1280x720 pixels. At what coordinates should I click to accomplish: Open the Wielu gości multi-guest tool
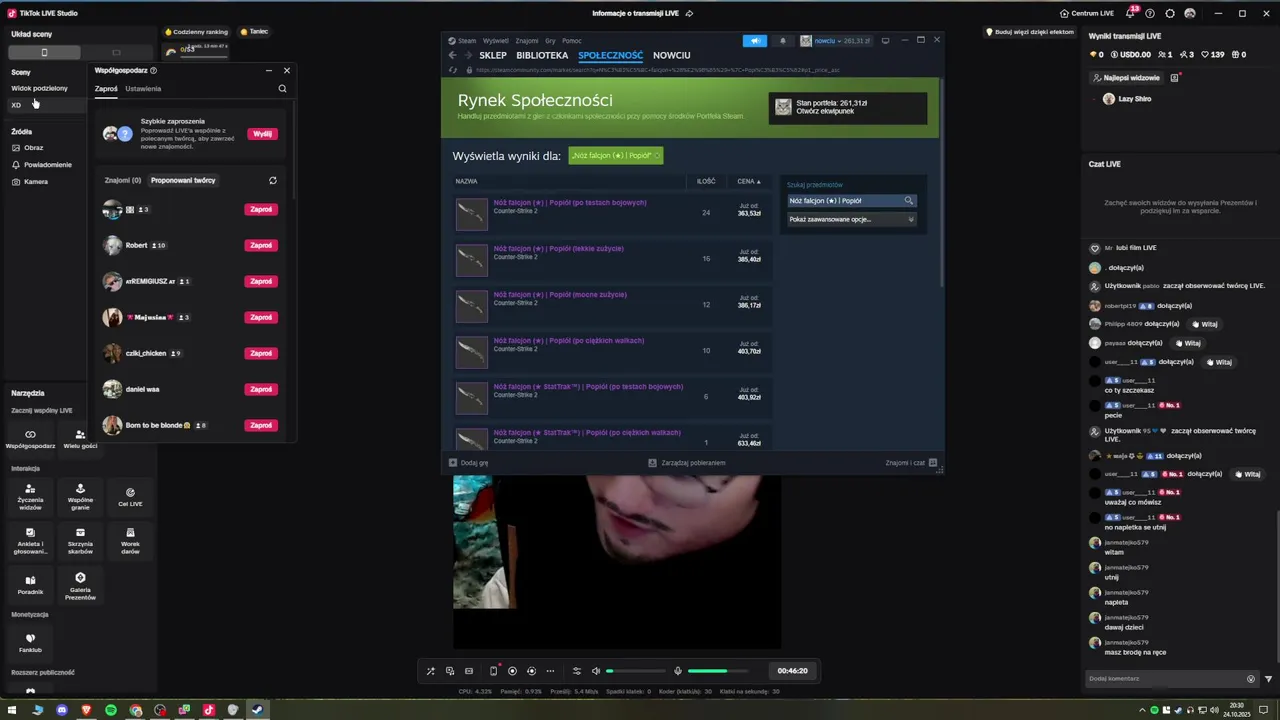pos(80,439)
